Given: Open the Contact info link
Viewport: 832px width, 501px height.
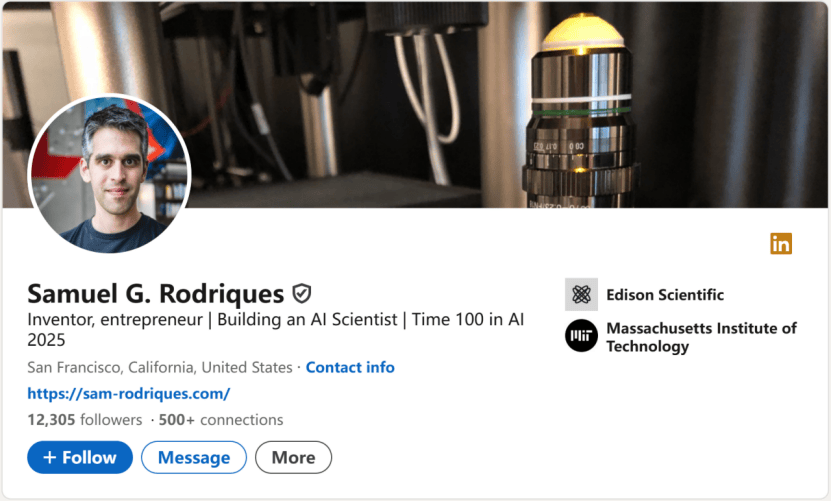Looking at the screenshot, I should (350, 367).
